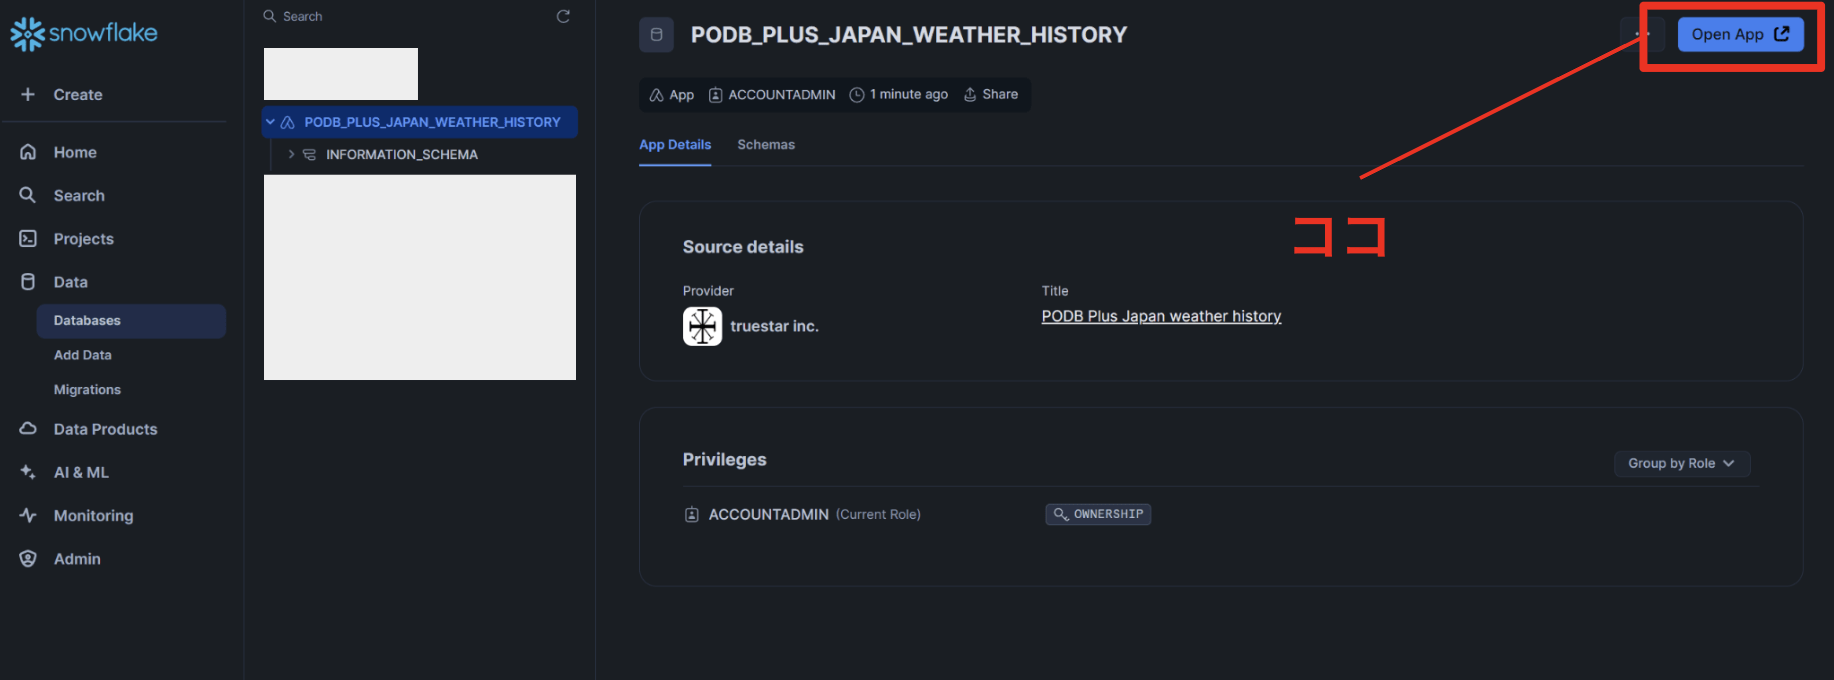Click the Projects terminal icon
Viewport: 1834px width, 680px height.
[x=28, y=238]
